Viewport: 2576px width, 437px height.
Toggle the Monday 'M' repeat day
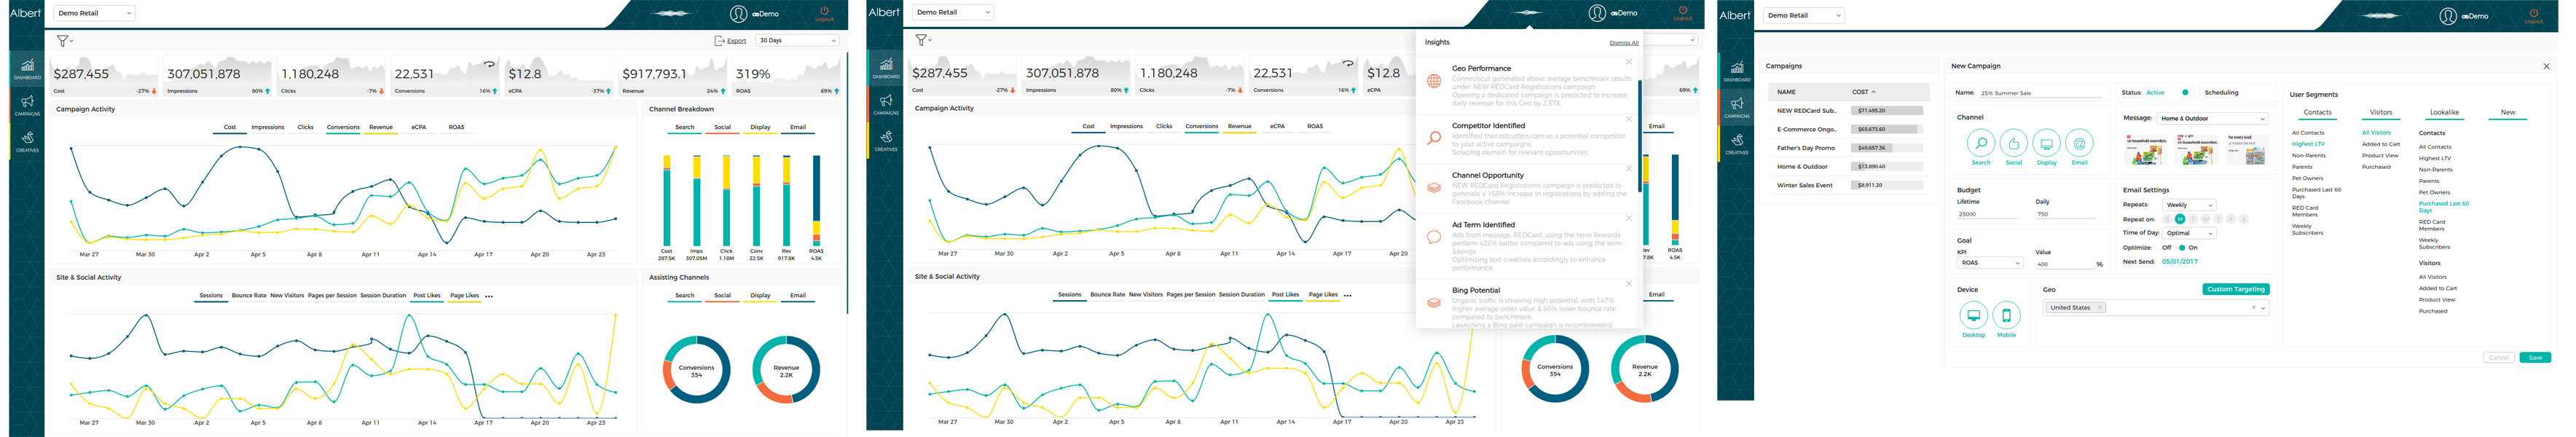2180,219
